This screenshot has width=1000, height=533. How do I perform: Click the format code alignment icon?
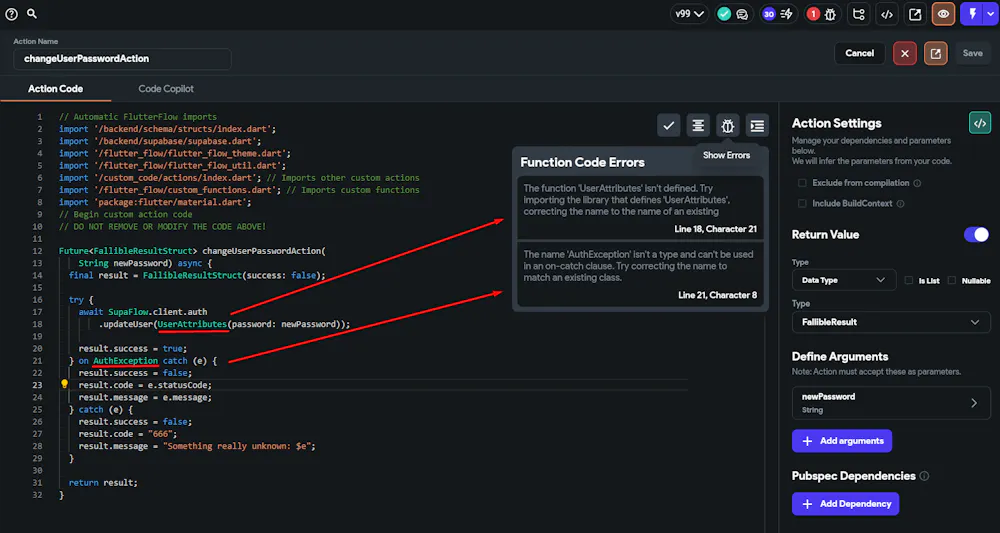698,126
